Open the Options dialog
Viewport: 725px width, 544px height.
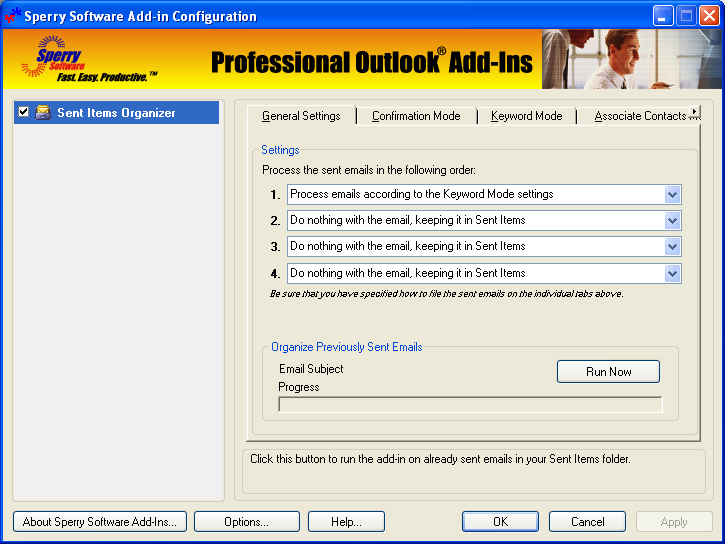(247, 522)
